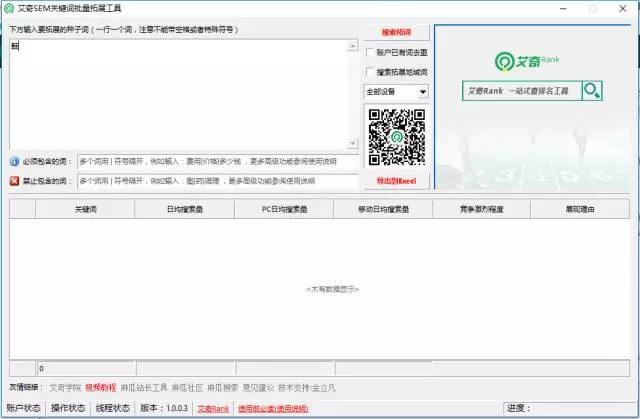Click seed text area scroll-up arrow

(353, 46)
